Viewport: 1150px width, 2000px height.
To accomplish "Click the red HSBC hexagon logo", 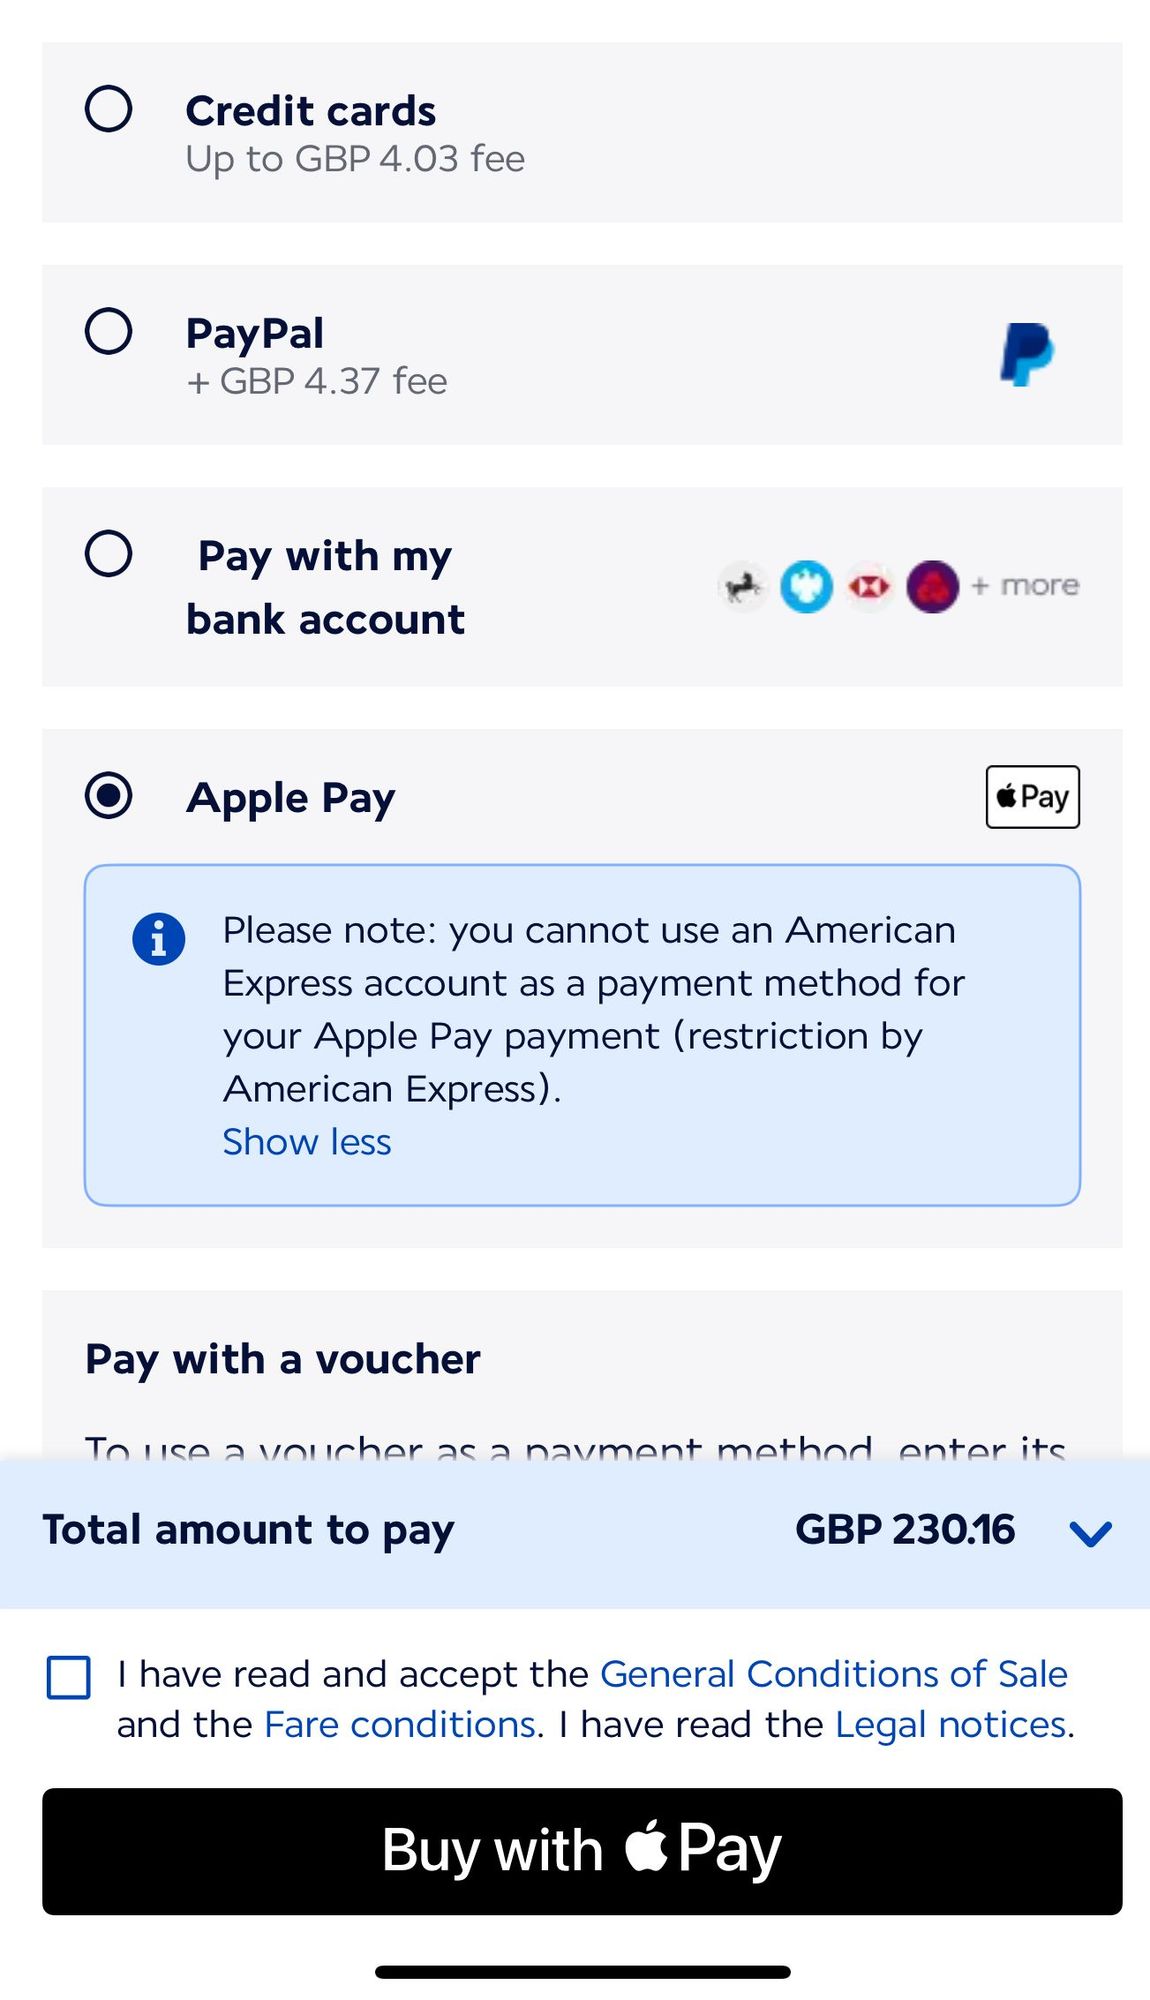I will pyautogui.click(x=869, y=586).
